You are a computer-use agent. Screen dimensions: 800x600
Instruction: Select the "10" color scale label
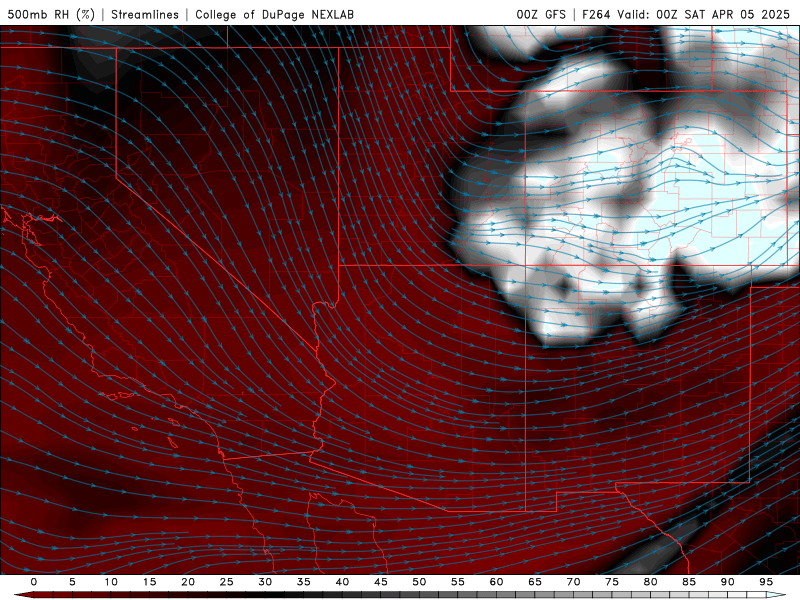[111, 582]
